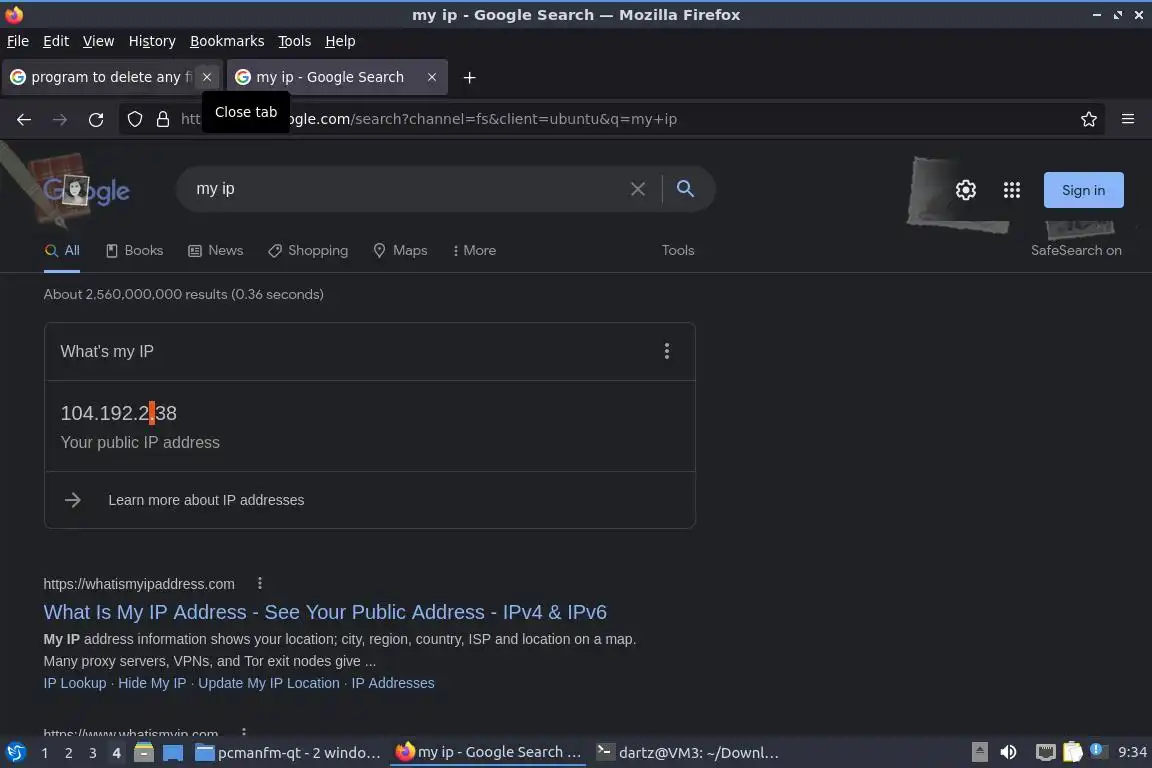Click the Google doodle logo
This screenshot has width=1152, height=768.
pos(87,190)
